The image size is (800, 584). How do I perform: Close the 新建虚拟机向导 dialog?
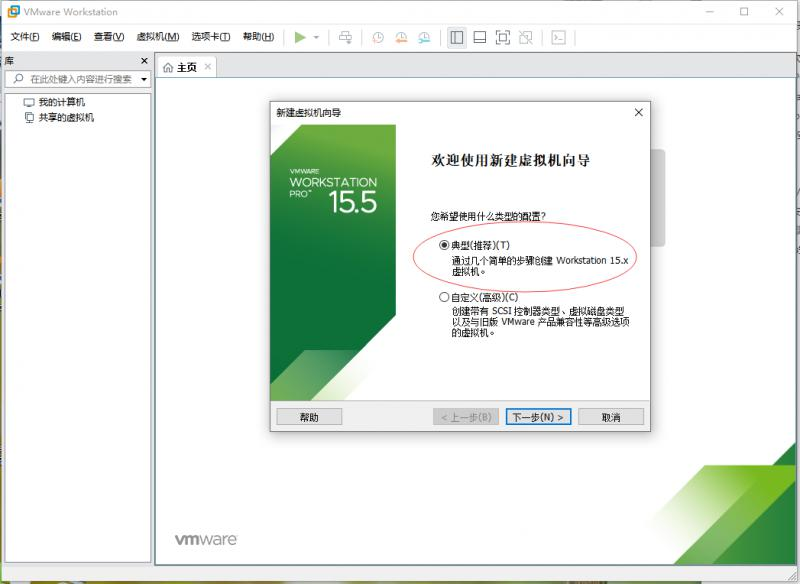[638, 112]
